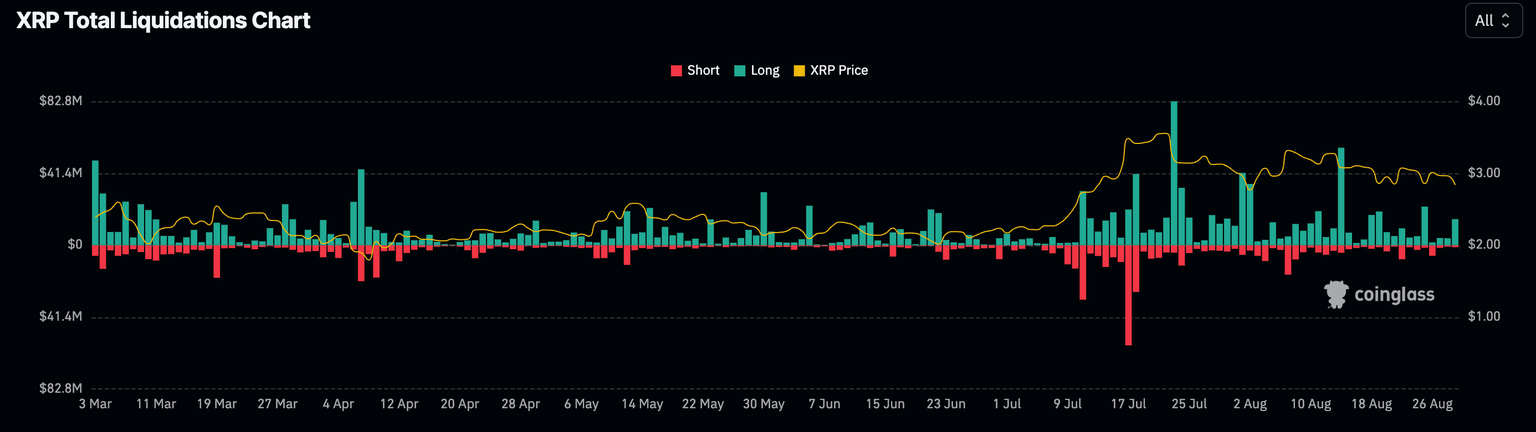Click the XRP Total Liquidations Chart title
This screenshot has width=1536, height=432.
tap(163, 21)
